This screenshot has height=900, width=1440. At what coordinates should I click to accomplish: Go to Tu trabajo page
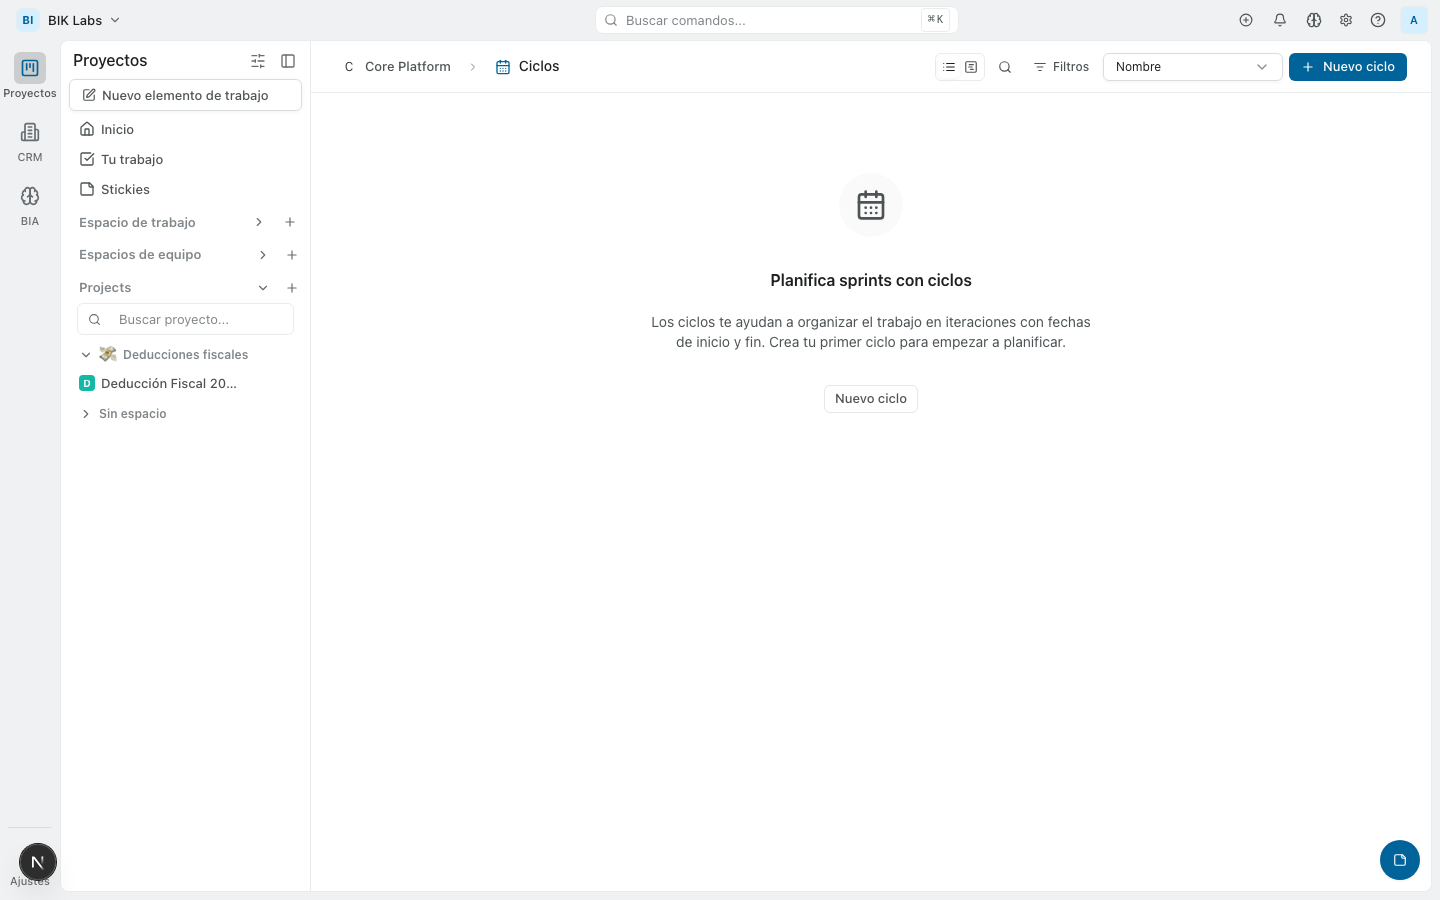[x=131, y=159]
